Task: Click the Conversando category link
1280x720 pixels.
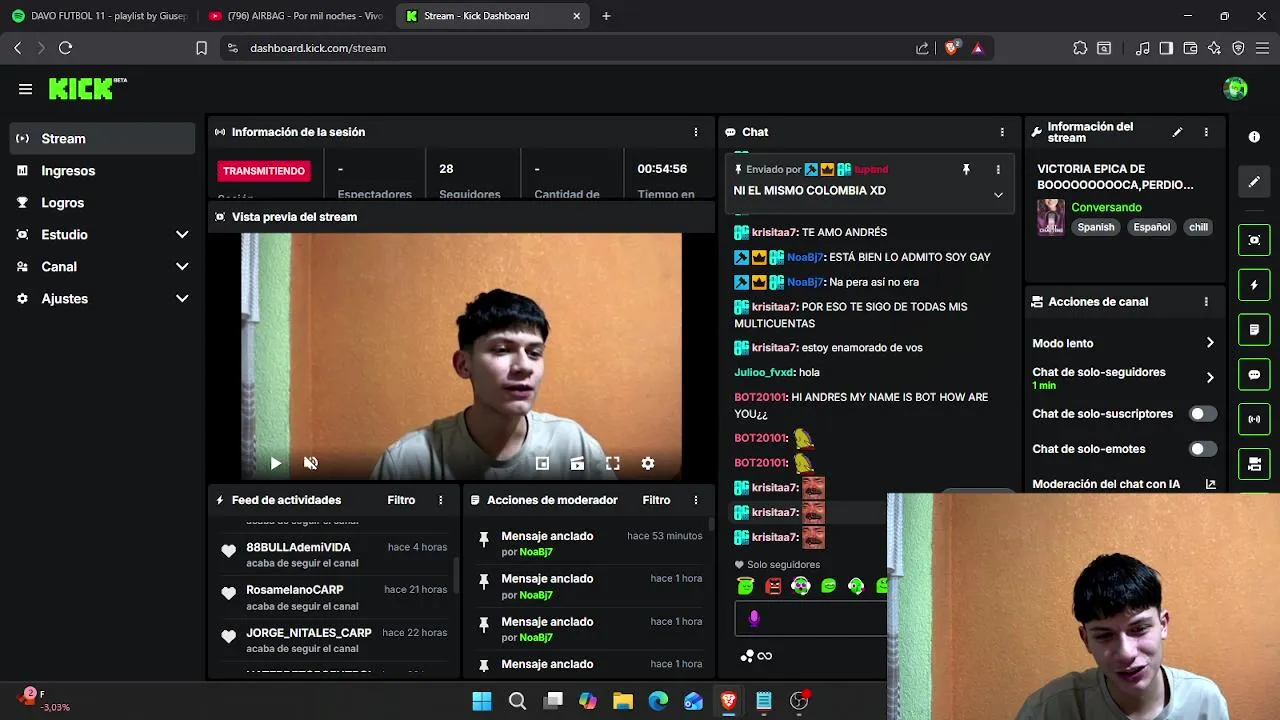Action: coord(1106,208)
